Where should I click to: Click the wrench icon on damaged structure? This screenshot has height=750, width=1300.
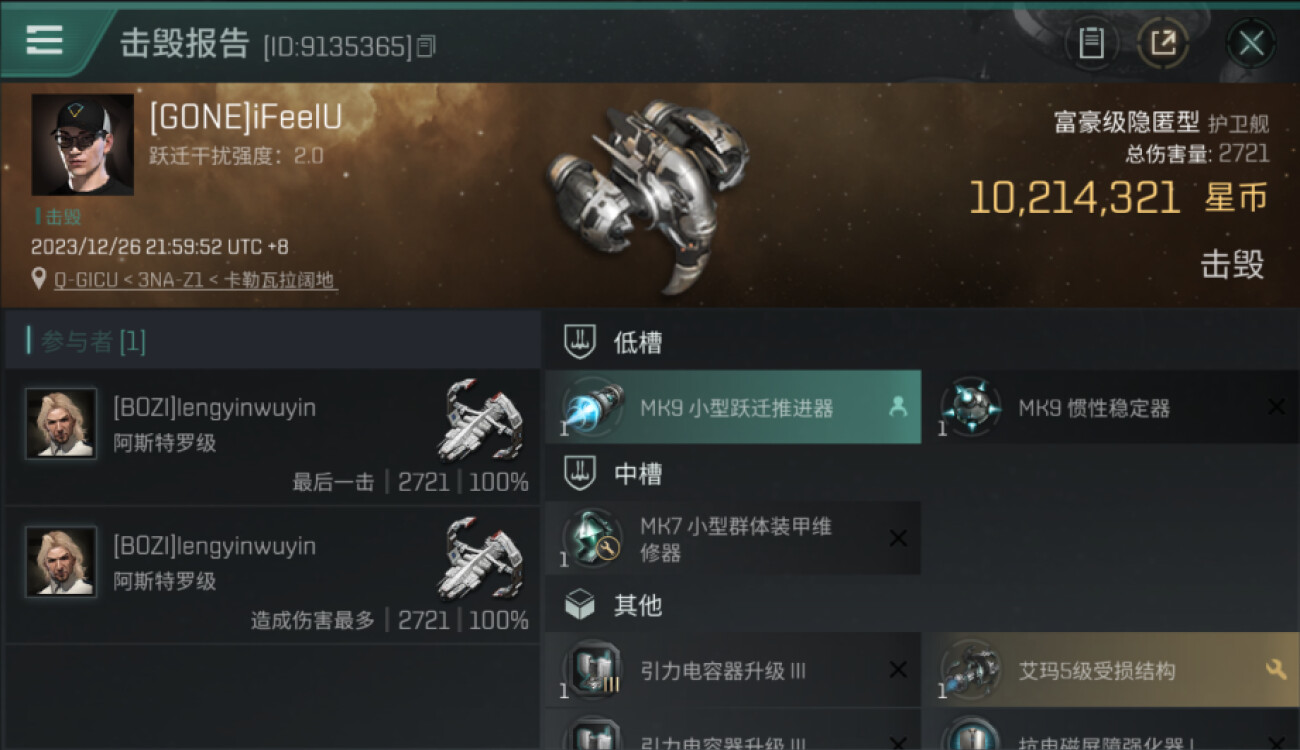(1276, 670)
